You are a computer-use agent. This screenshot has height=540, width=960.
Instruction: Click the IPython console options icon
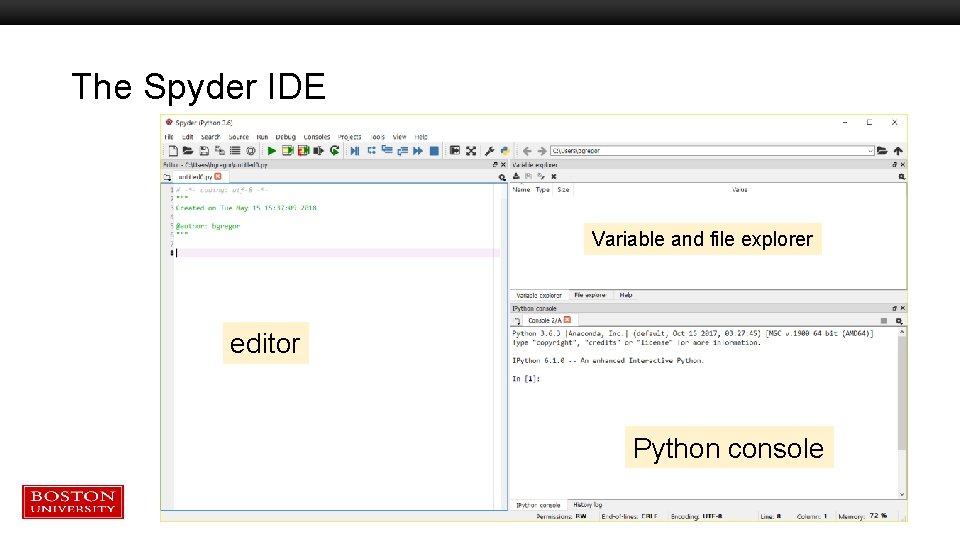899,321
